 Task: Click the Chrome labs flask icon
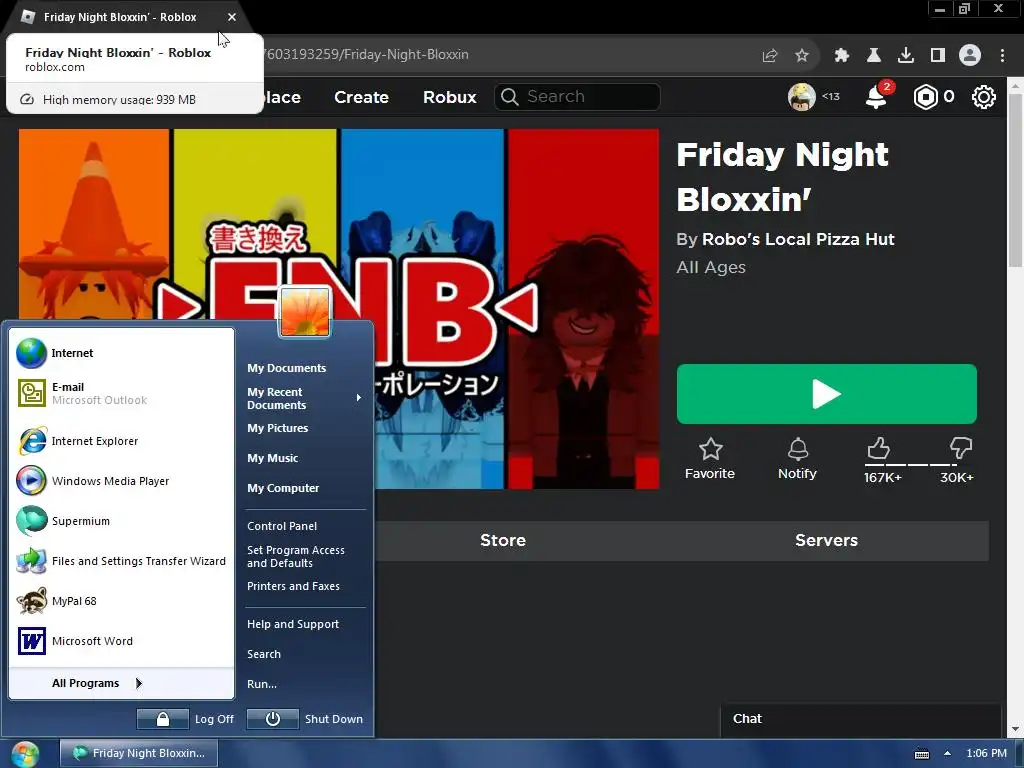(873, 56)
